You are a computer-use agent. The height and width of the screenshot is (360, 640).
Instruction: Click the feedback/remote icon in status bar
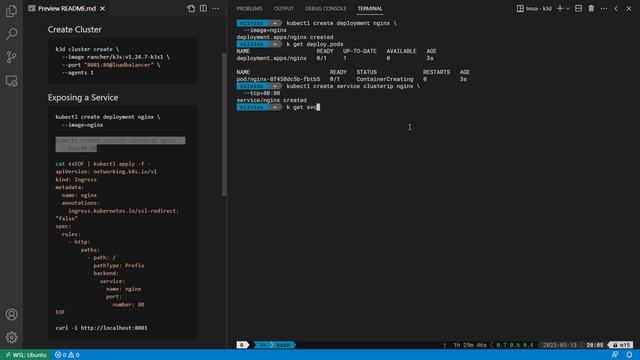coord(615,355)
